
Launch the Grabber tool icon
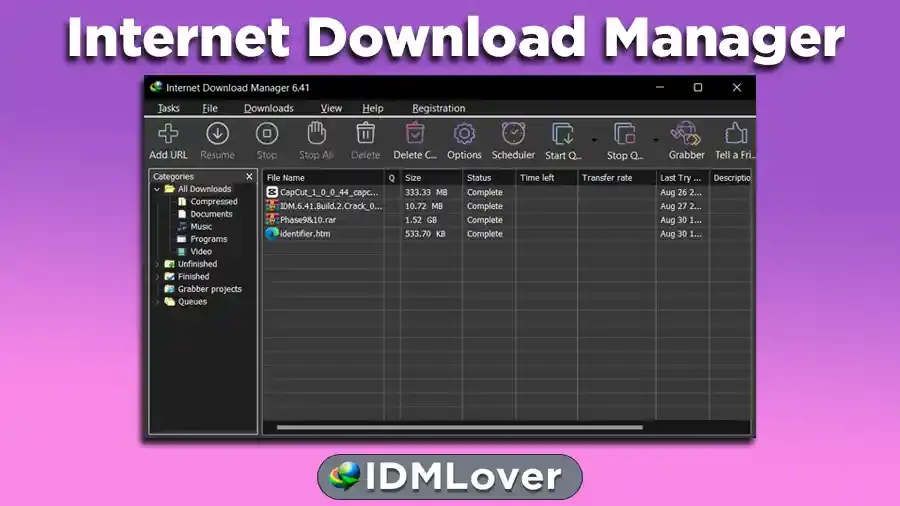(x=686, y=134)
